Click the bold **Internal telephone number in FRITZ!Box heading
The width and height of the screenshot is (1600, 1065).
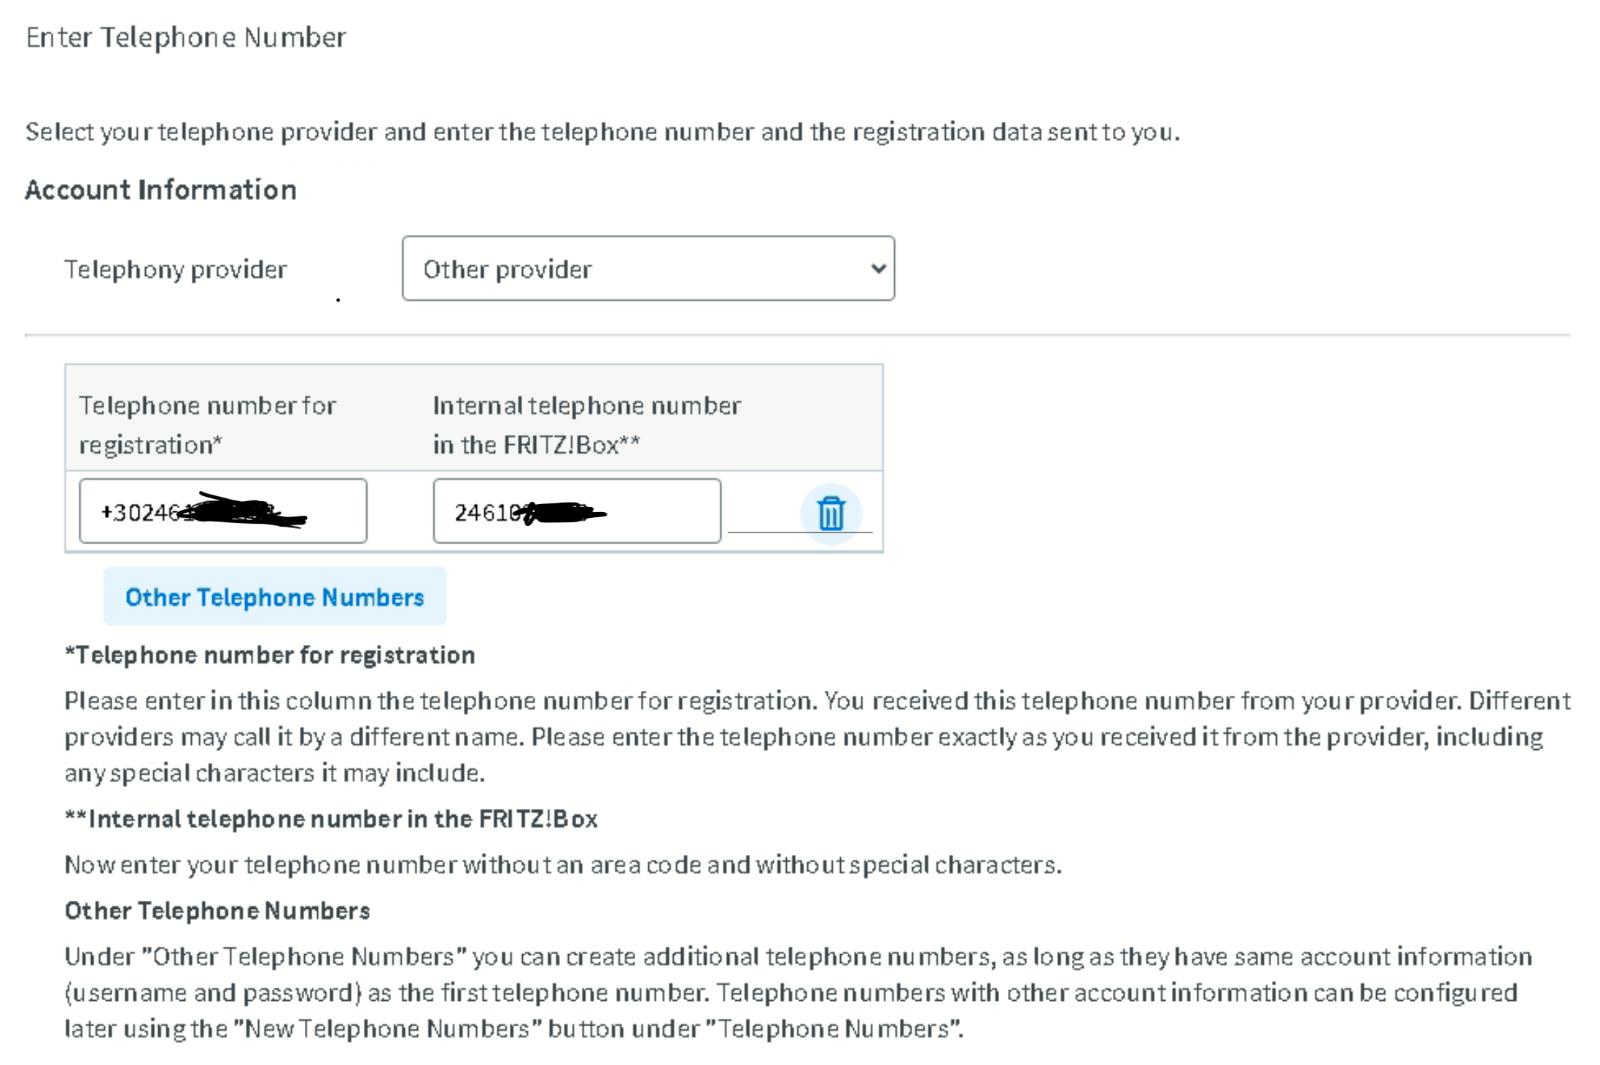click(331, 819)
